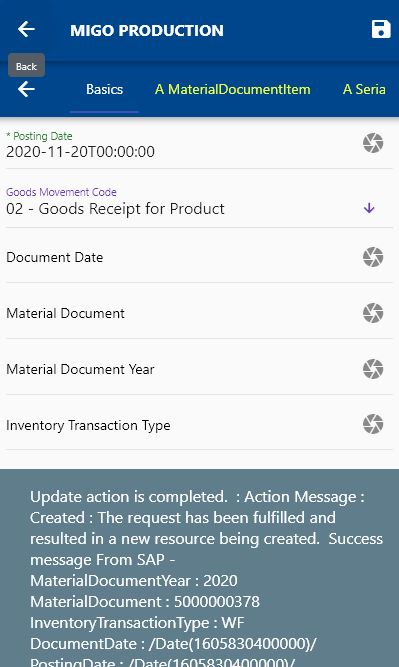Click the save disk icon
Screen dimensions: 399x667
[381, 29]
